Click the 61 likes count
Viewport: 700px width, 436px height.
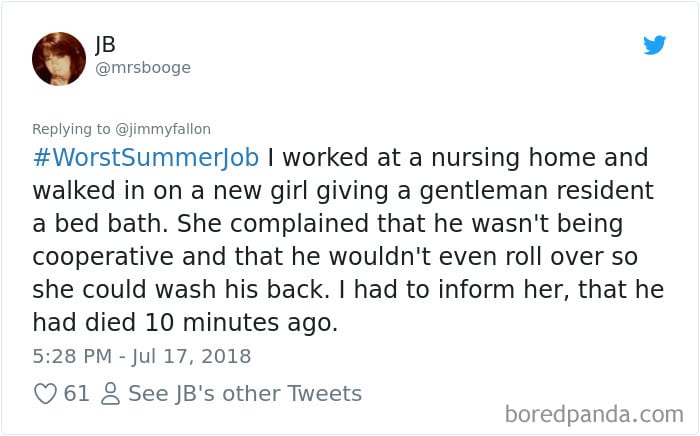pos(76,394)
